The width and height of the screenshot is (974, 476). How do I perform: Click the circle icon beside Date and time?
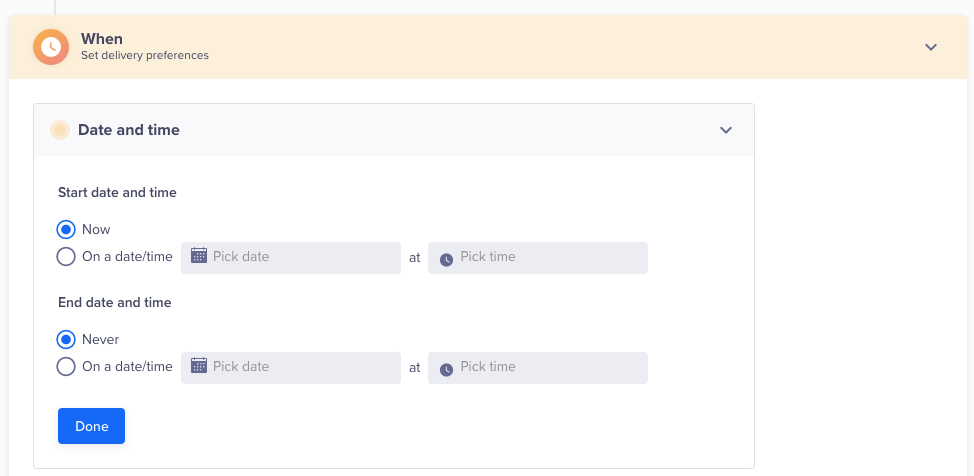pos(60,130)
